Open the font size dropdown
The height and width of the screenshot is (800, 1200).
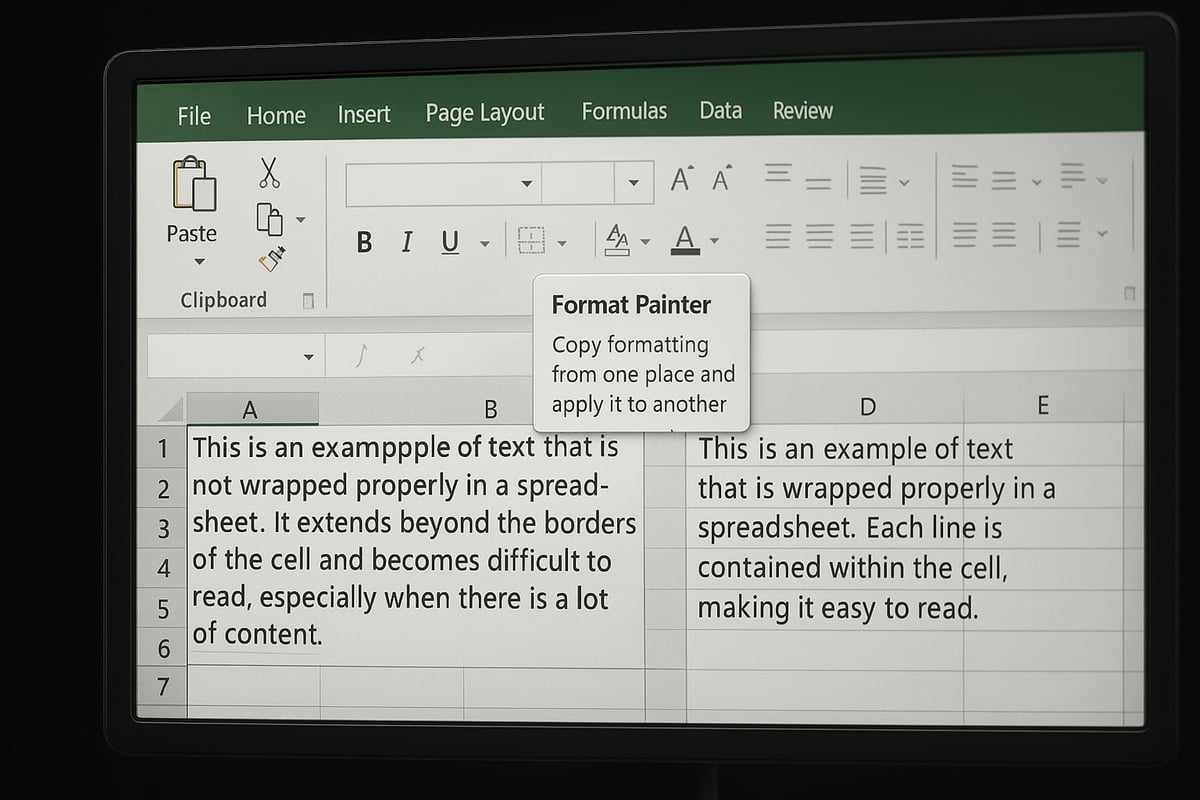point(634,183)
